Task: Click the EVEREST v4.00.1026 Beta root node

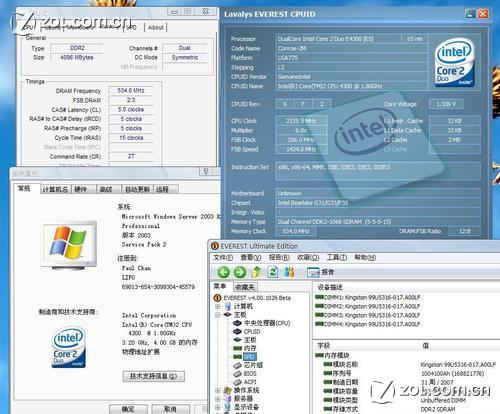Action: (257, 298)
